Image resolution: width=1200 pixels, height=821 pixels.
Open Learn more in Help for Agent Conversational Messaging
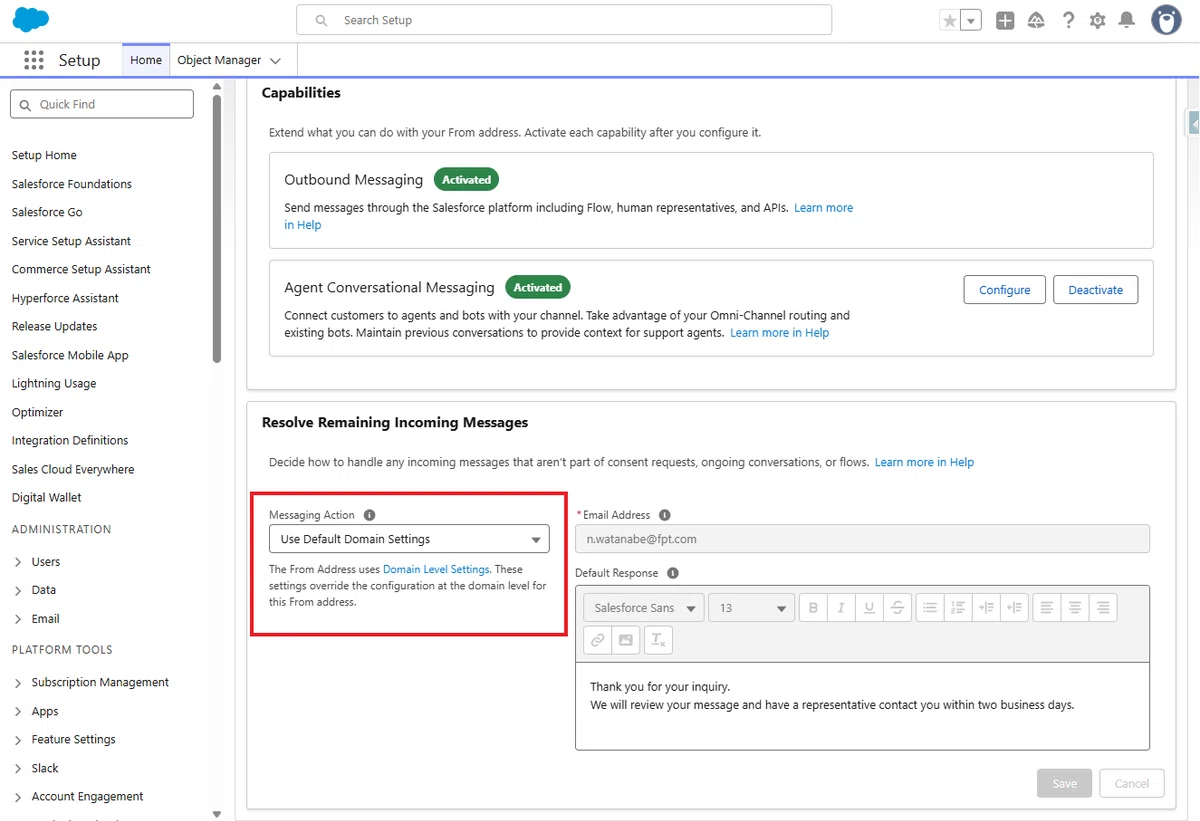click(779, 333)
